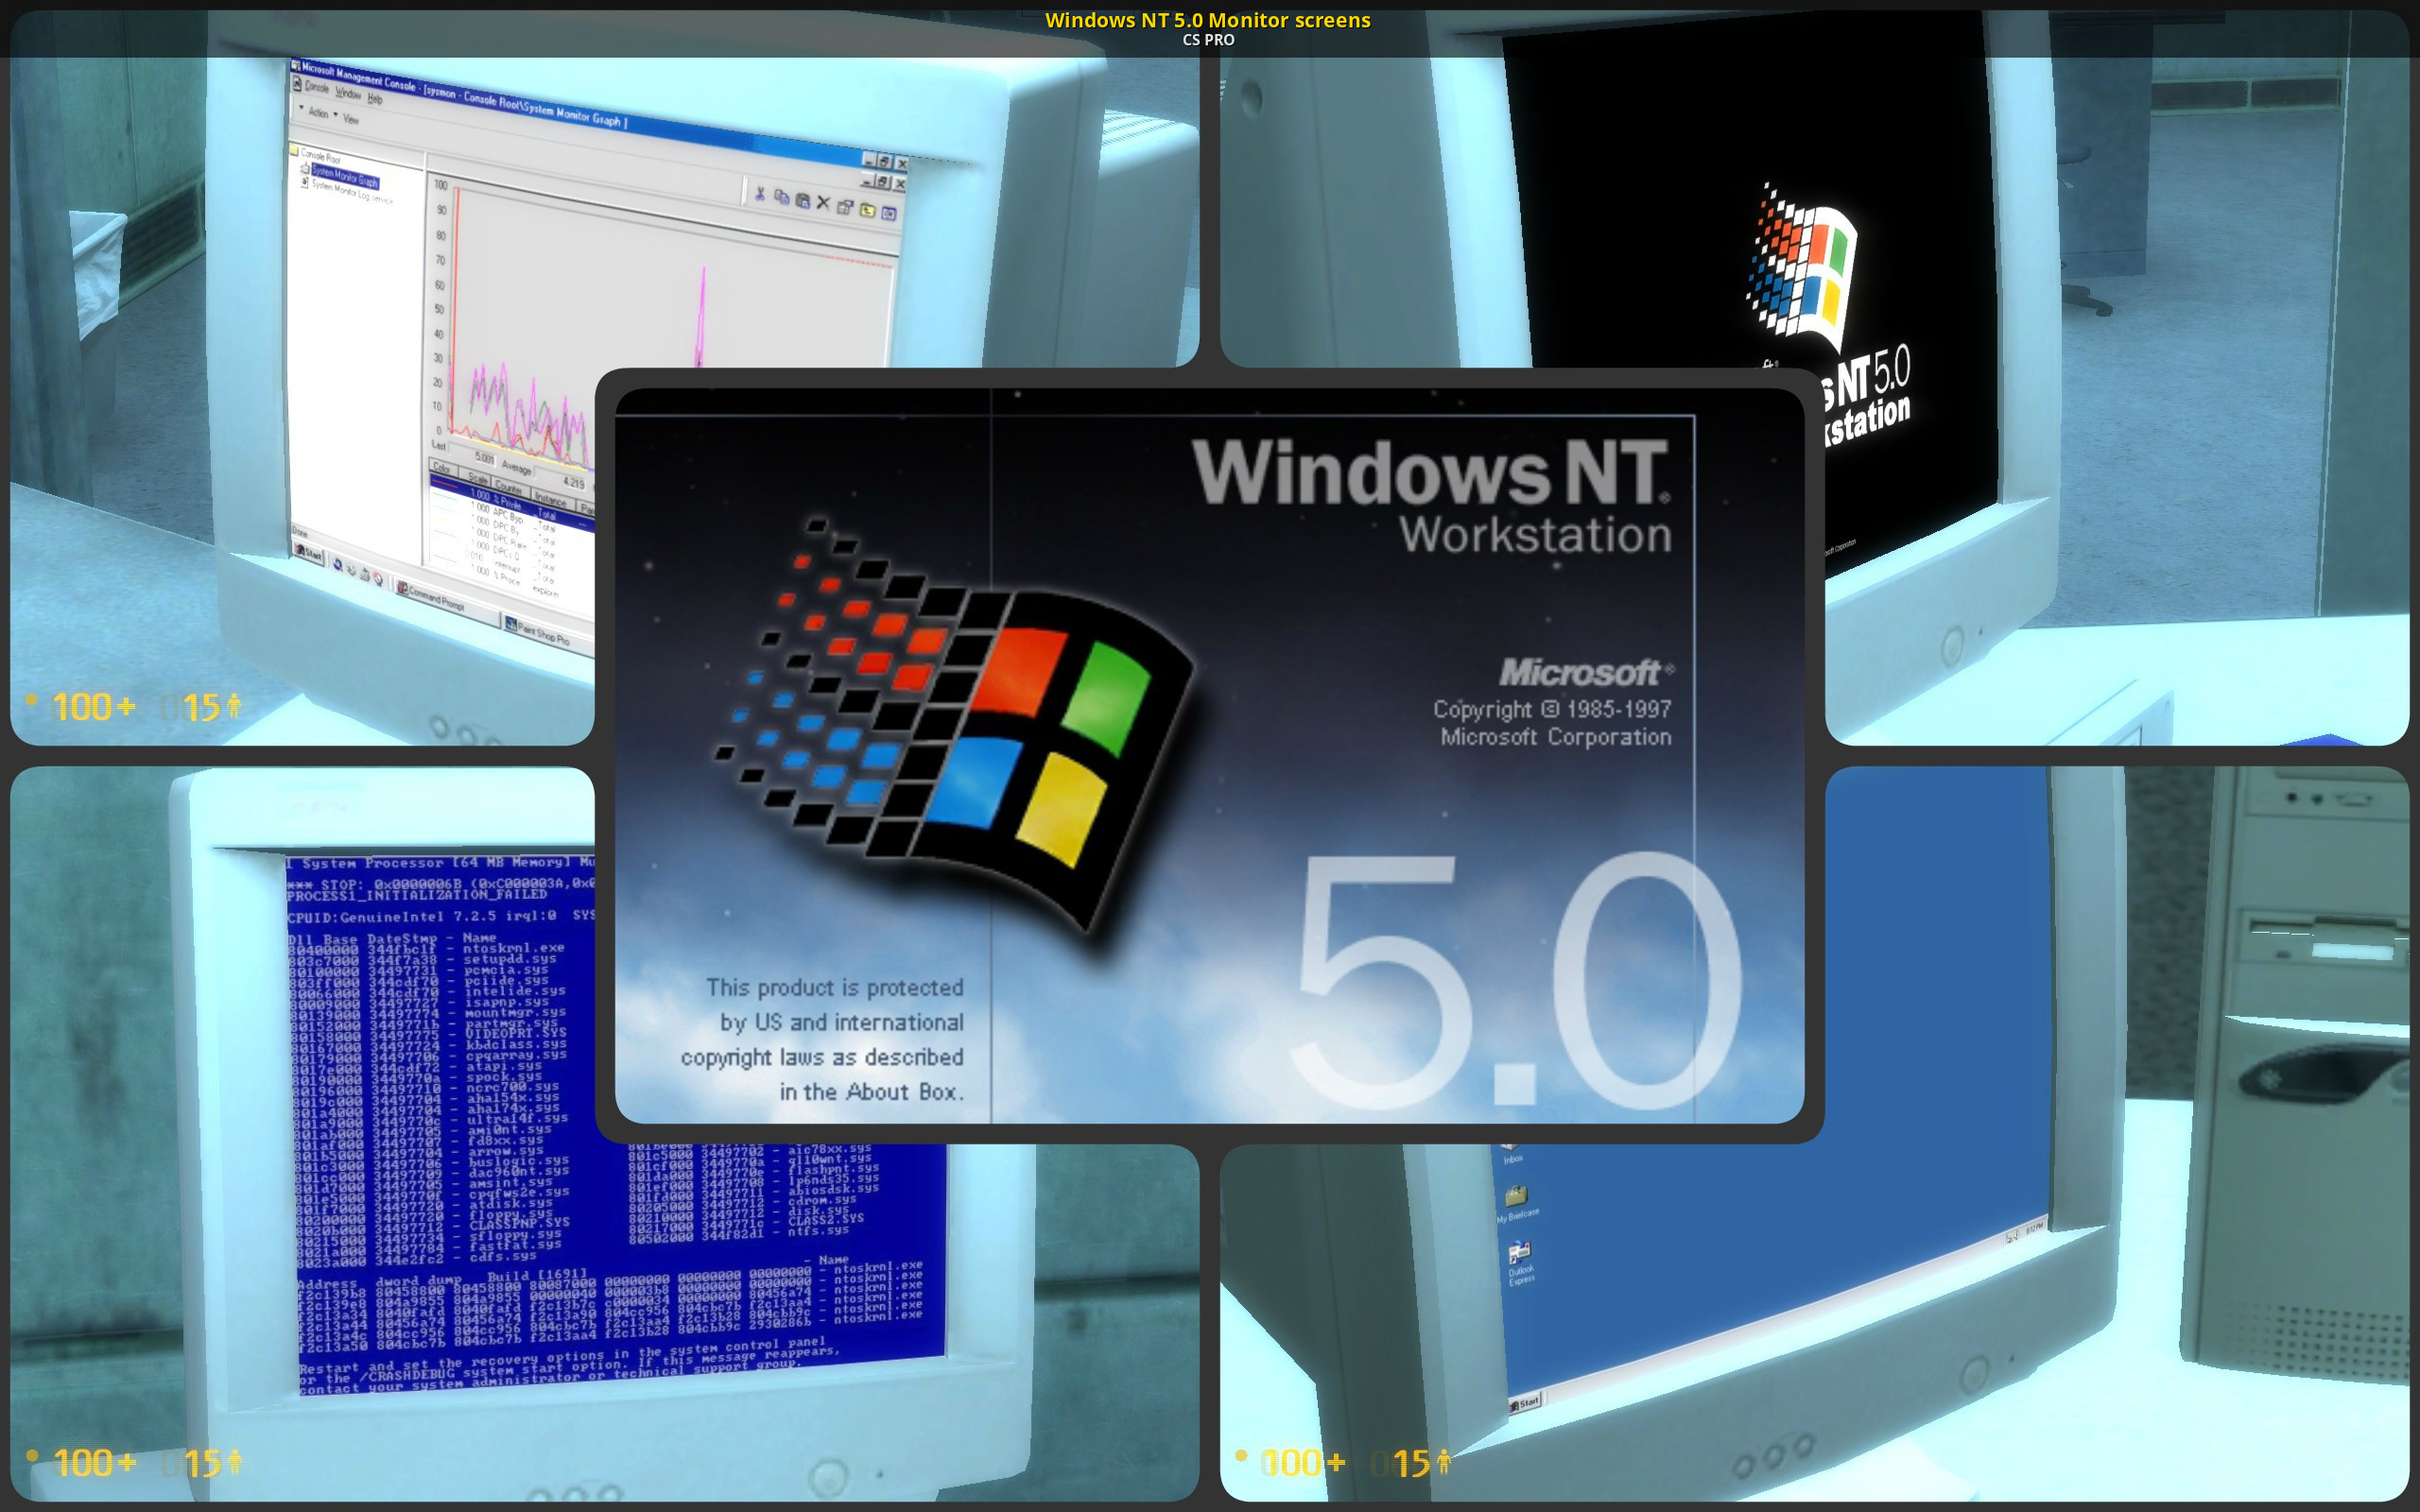Select System Monitor Graph in console tree
Image resolution: width=2420 pixels, height=1512 pixels.
[x=345, y=177]
